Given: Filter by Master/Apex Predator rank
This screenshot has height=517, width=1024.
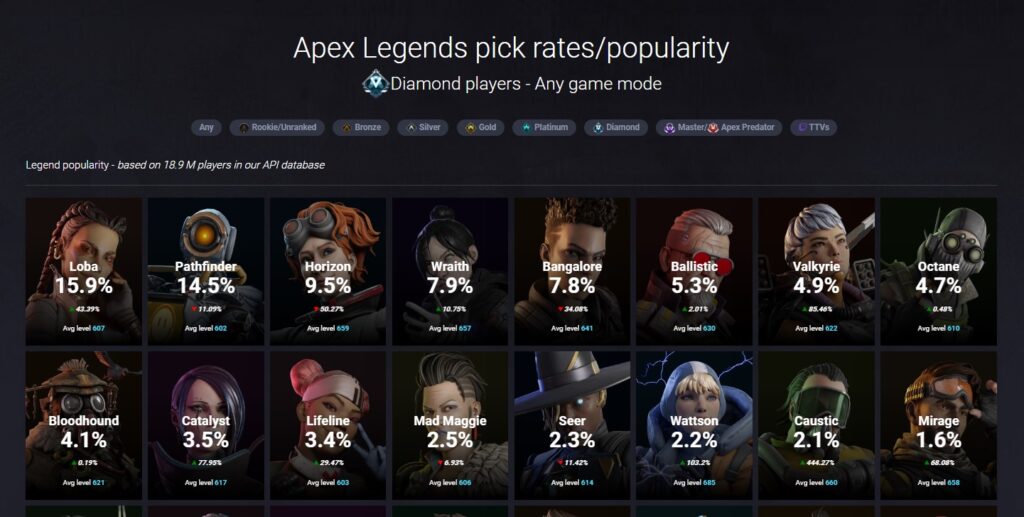Looking at the screenshot, I should (x=719, y=127).
